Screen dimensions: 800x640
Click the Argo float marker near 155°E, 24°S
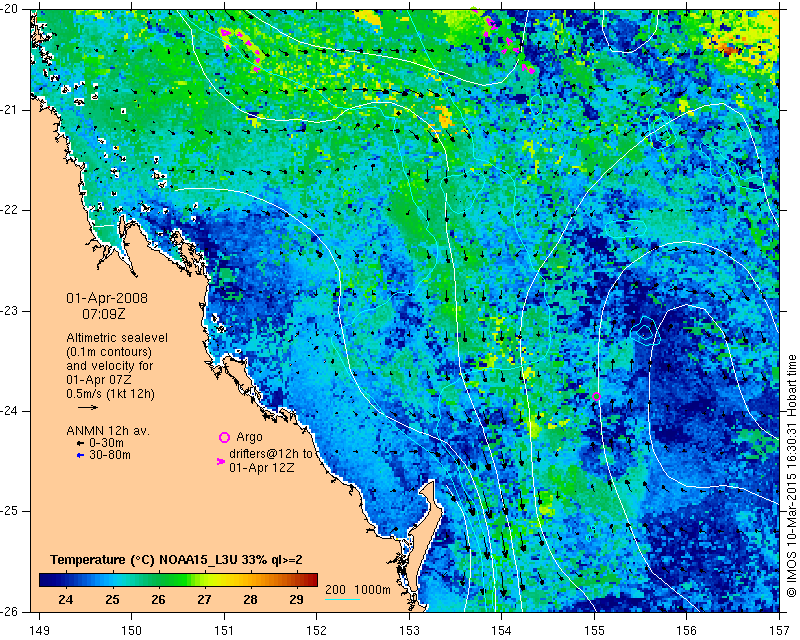click(x=596, y=396)
